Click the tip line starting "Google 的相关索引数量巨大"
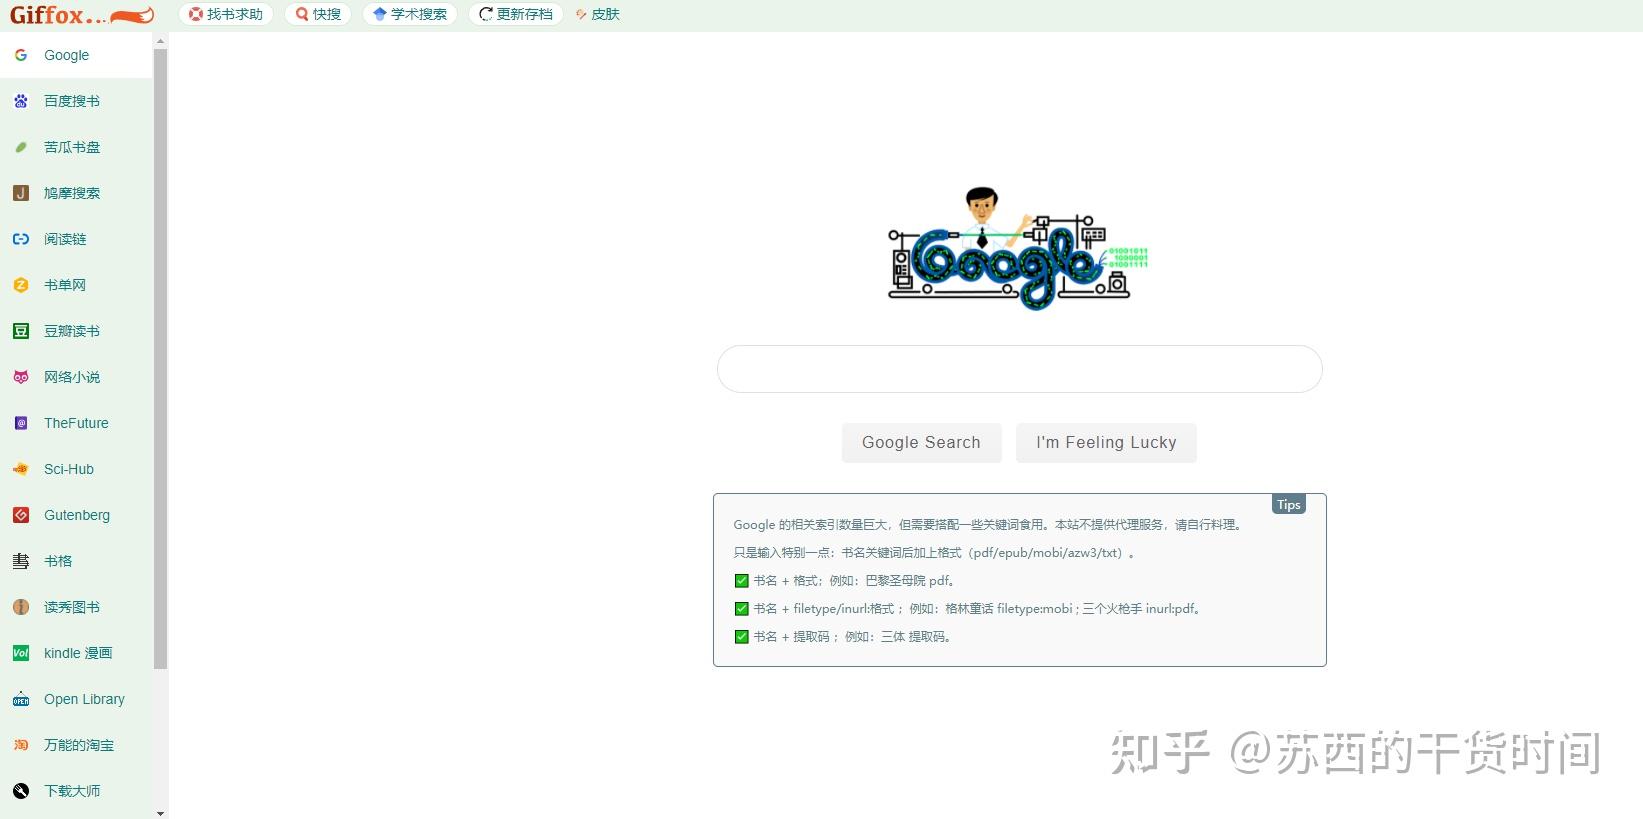Image resolution: width=1643 pixels, height=819 pixels. click(990, 524)
